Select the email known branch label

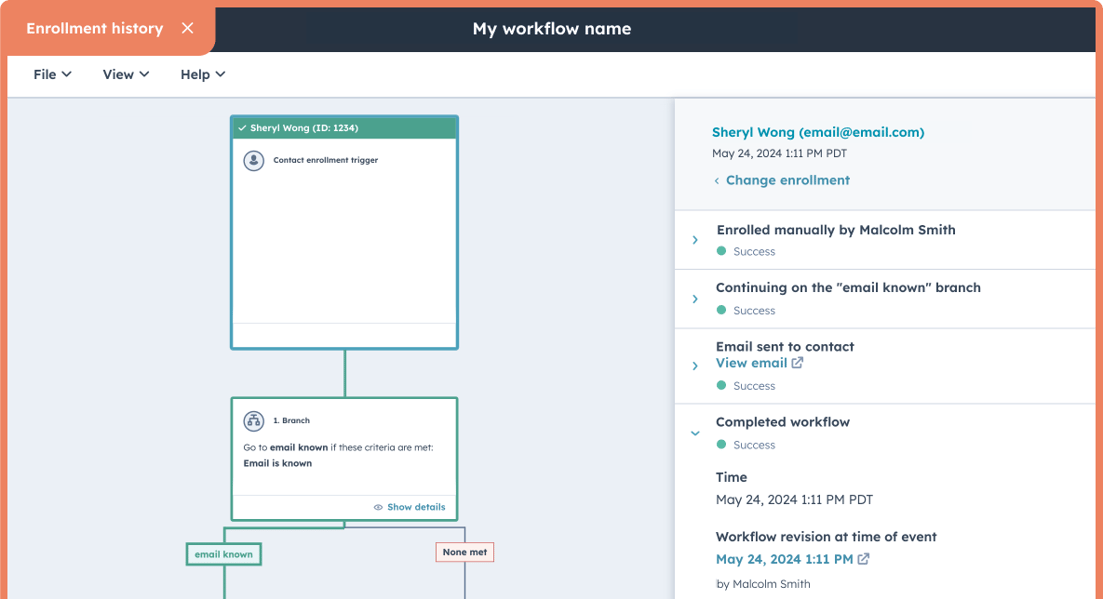click(x=223, y=553)
